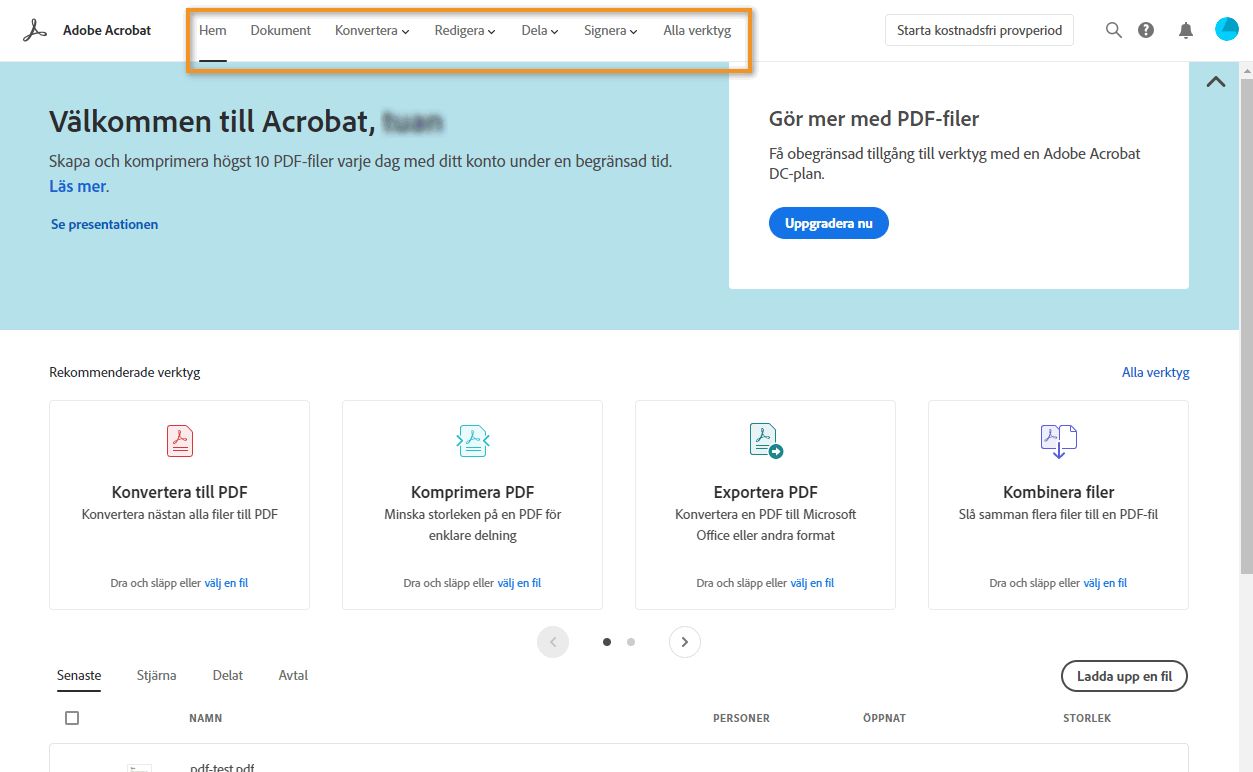The width and height of the screenshot is (1253, 772).
Task: Sort by the NAMN column header
Action: [x=206, y=718]
